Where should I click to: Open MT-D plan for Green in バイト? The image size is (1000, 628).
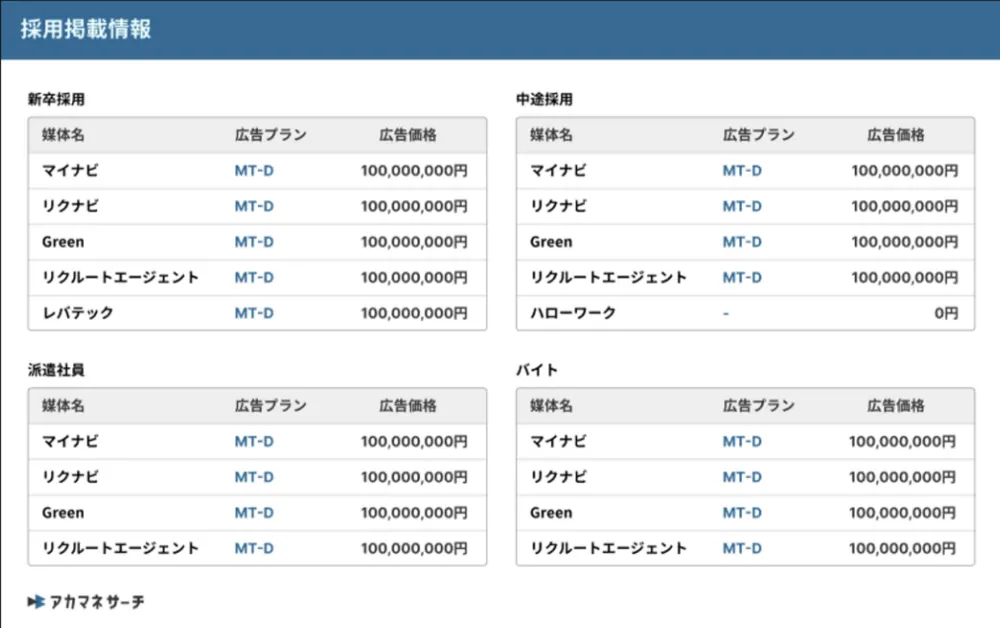[742, 513]
